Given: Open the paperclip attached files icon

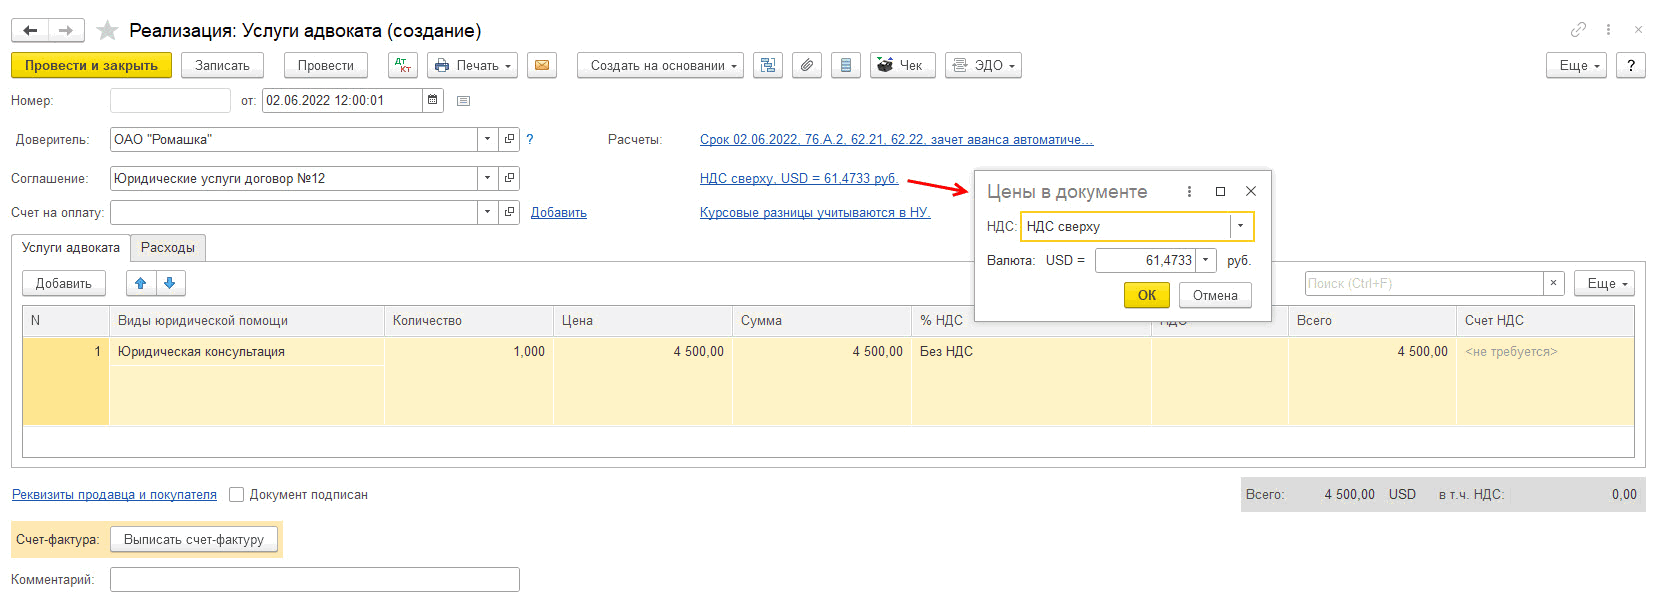Looking at the screenshot, I should (807, 66).
